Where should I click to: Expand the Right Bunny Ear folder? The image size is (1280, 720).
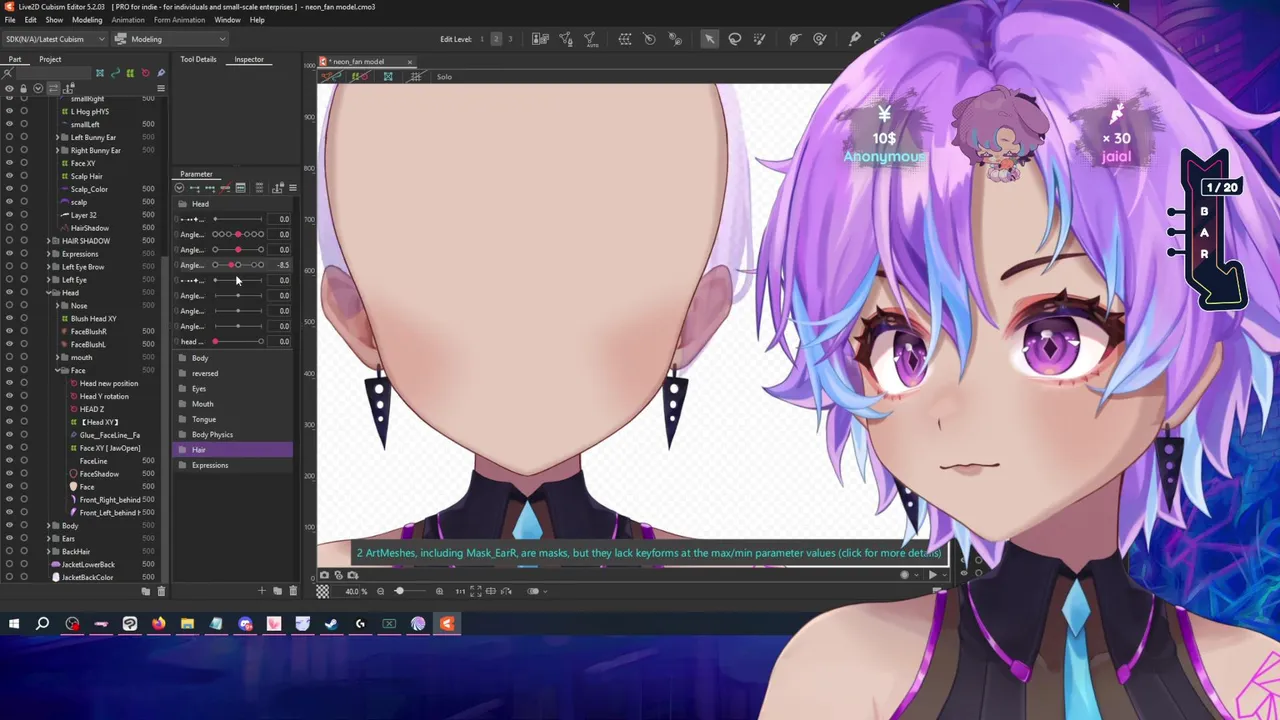pyautogui.click(x=57, y=150)
